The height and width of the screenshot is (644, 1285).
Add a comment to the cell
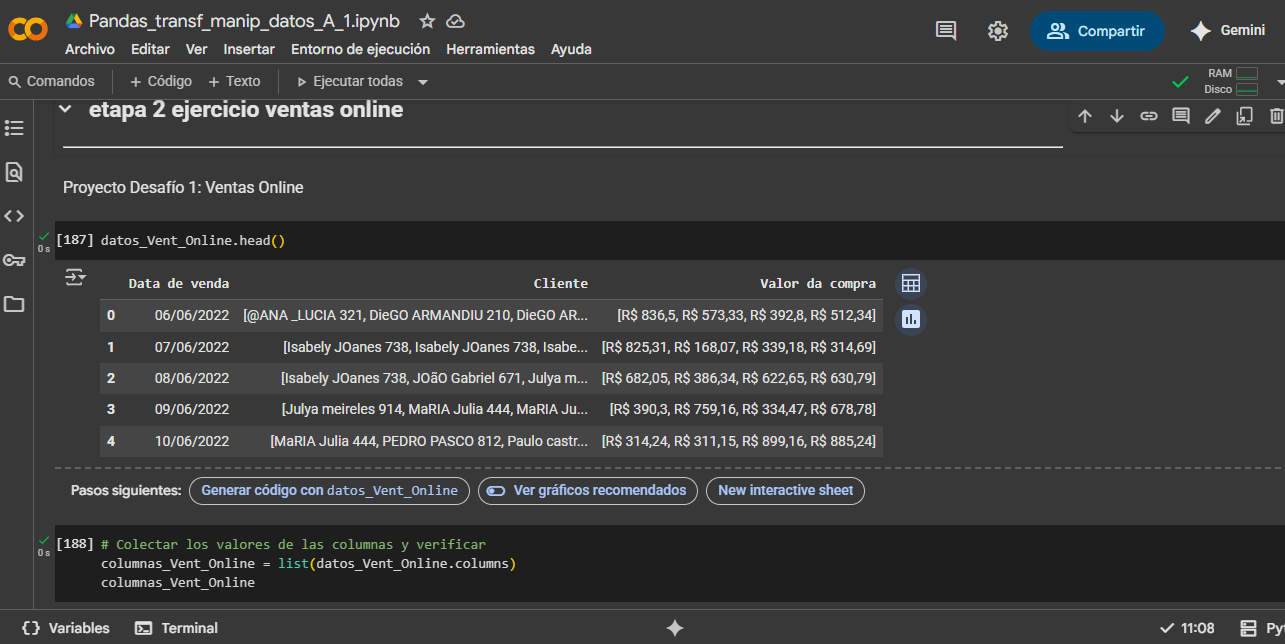1181,116
